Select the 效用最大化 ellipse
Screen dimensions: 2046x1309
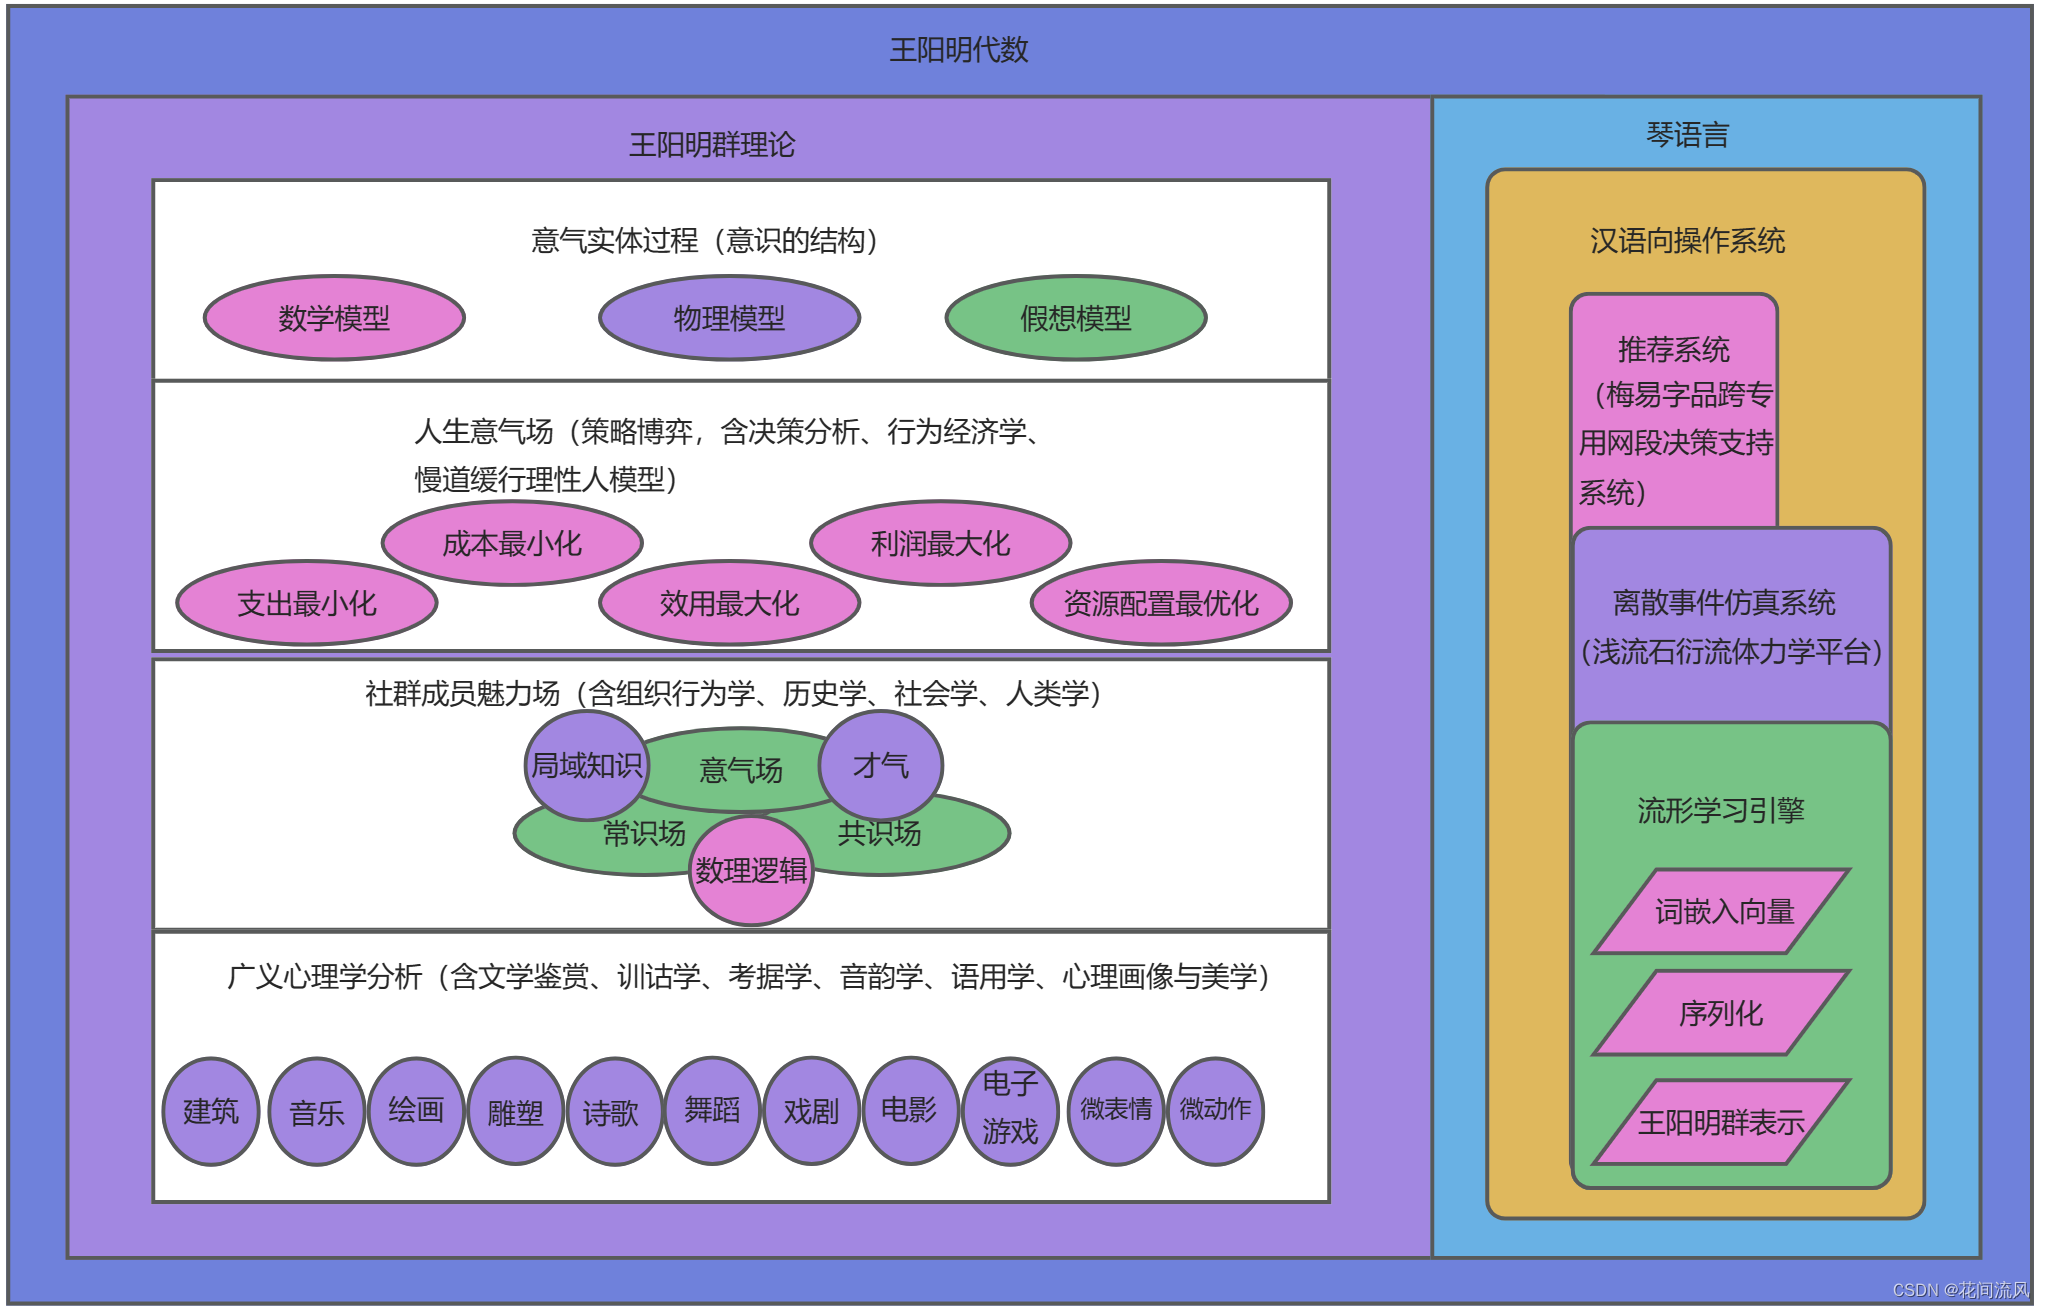click(x=729, y=603)
